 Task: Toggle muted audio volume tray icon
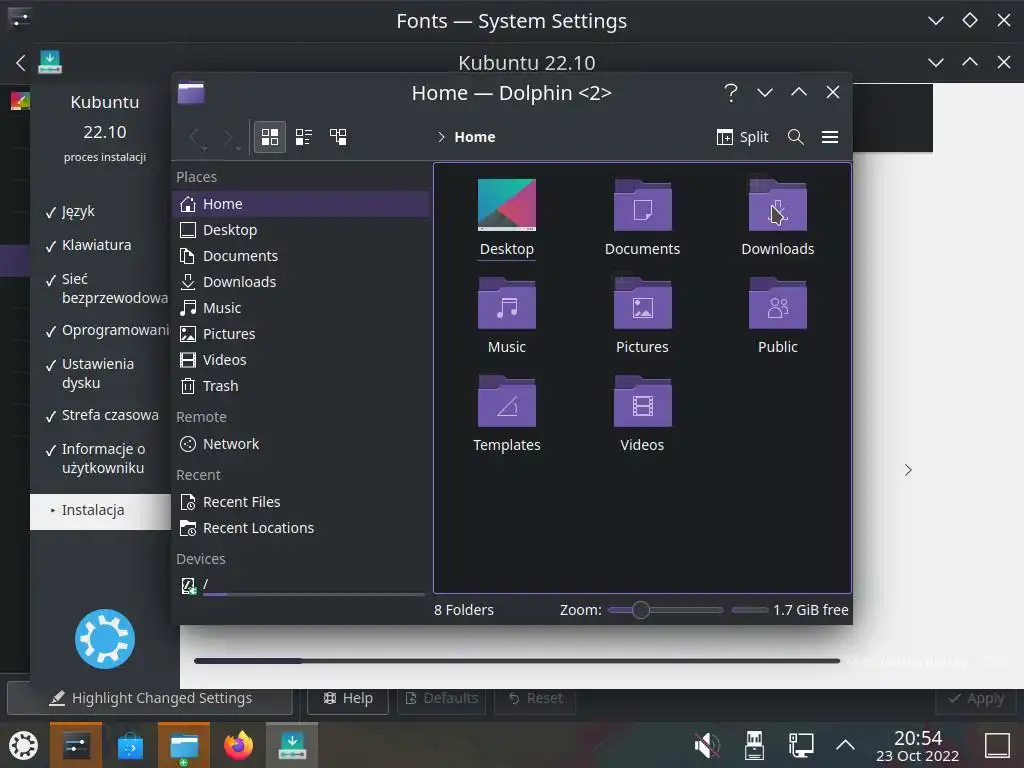(707, 745)
